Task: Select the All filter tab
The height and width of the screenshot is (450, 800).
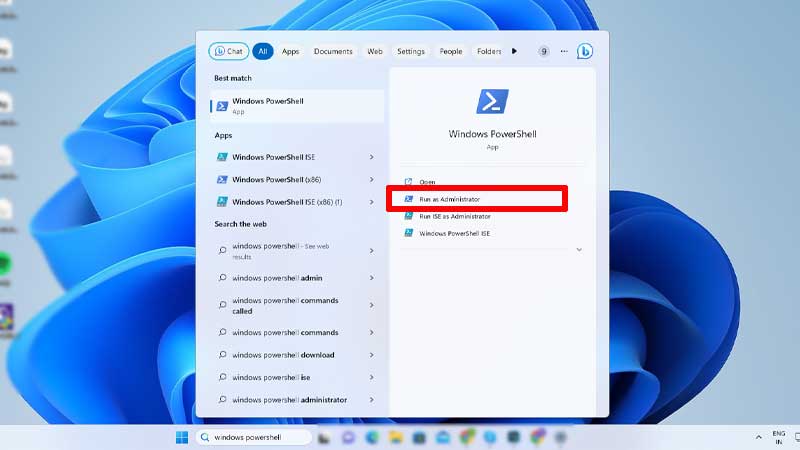Action: (x=263, y=51)
